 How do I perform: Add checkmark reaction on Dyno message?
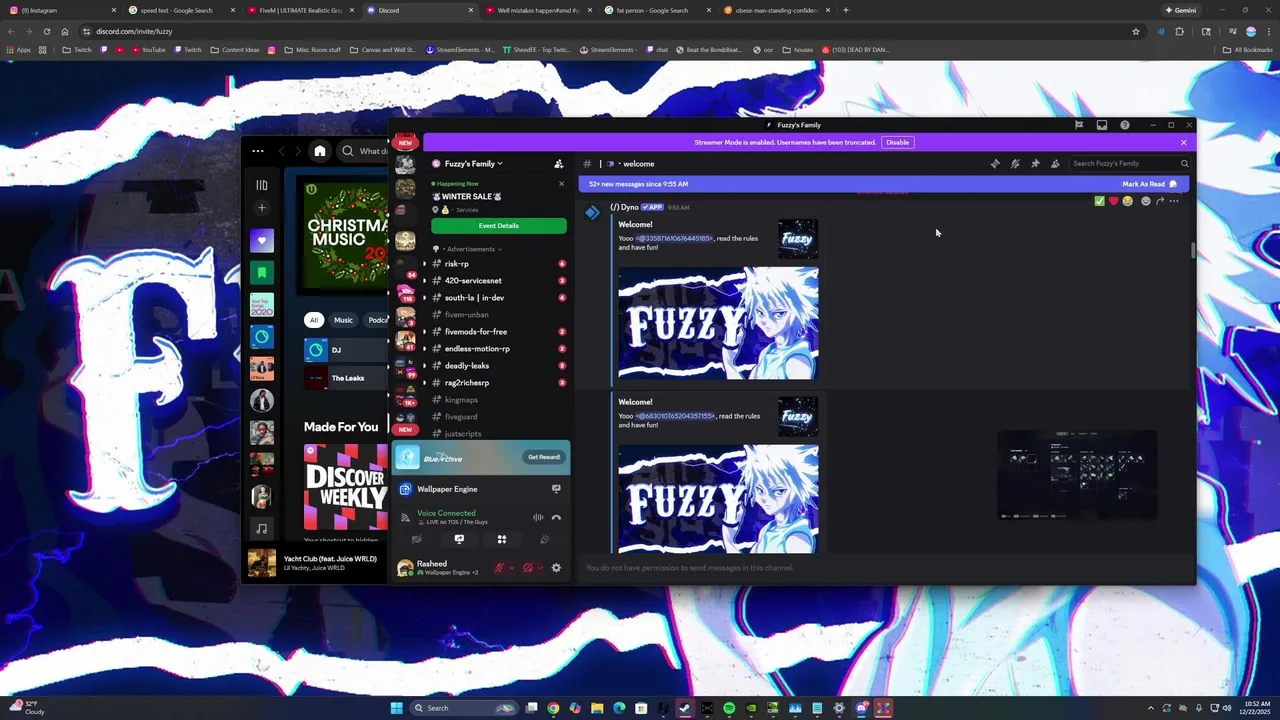pos(1100,201)
